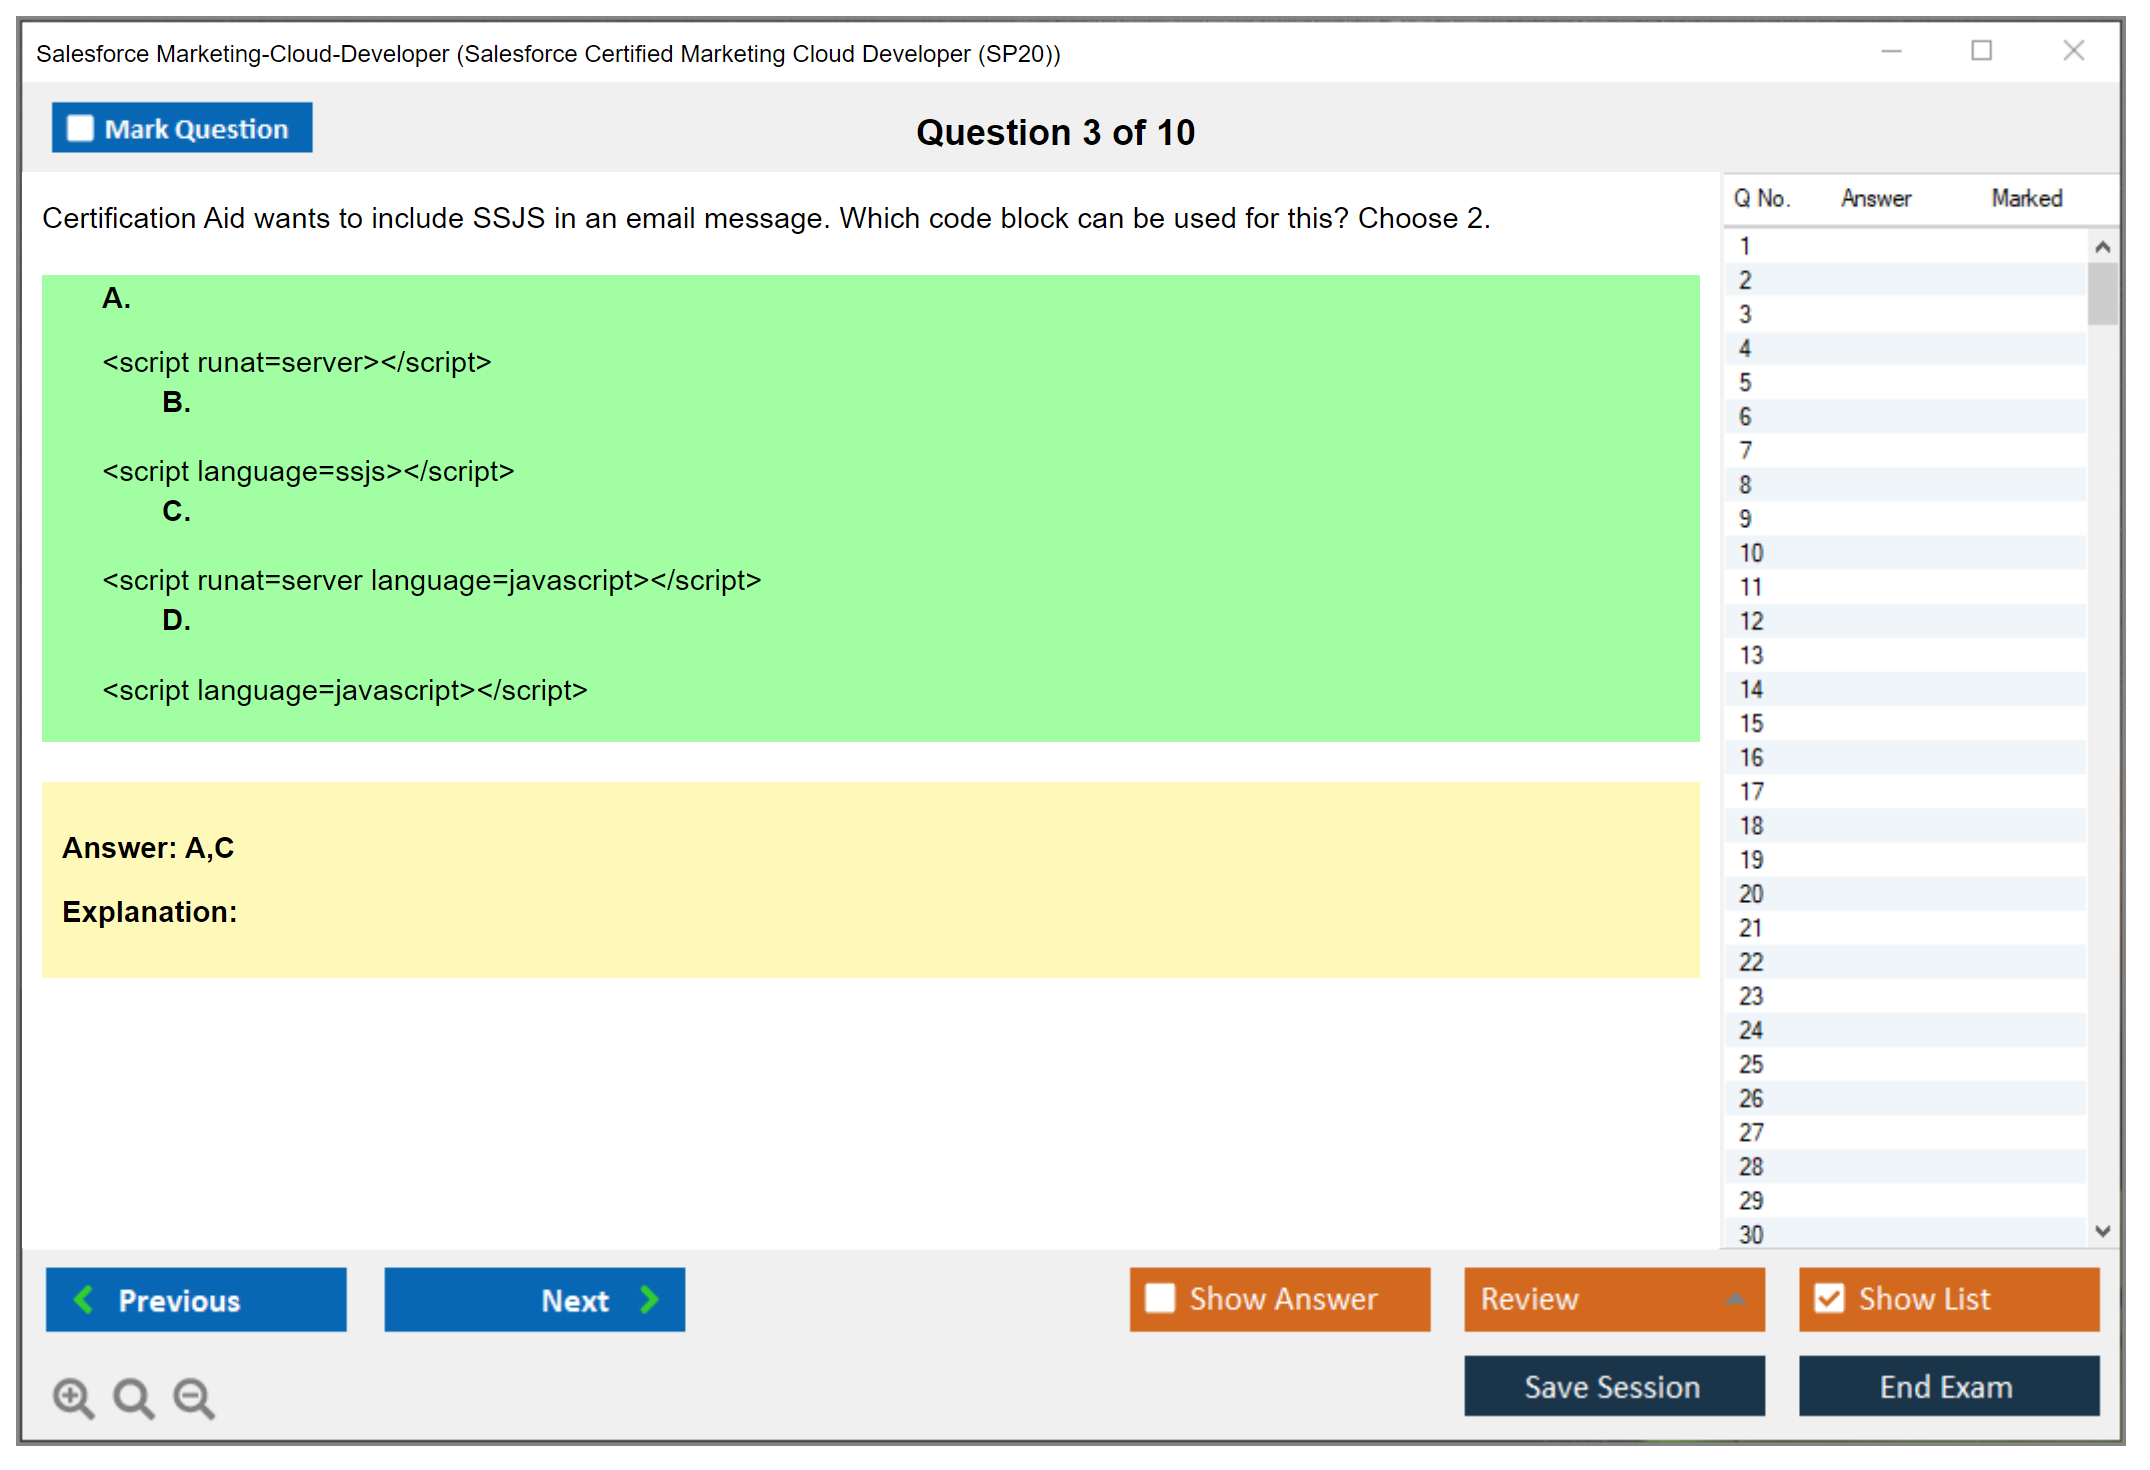Minimize the exam window
This screenshot has width=2150, height=1470.
tap(1891, 51)
